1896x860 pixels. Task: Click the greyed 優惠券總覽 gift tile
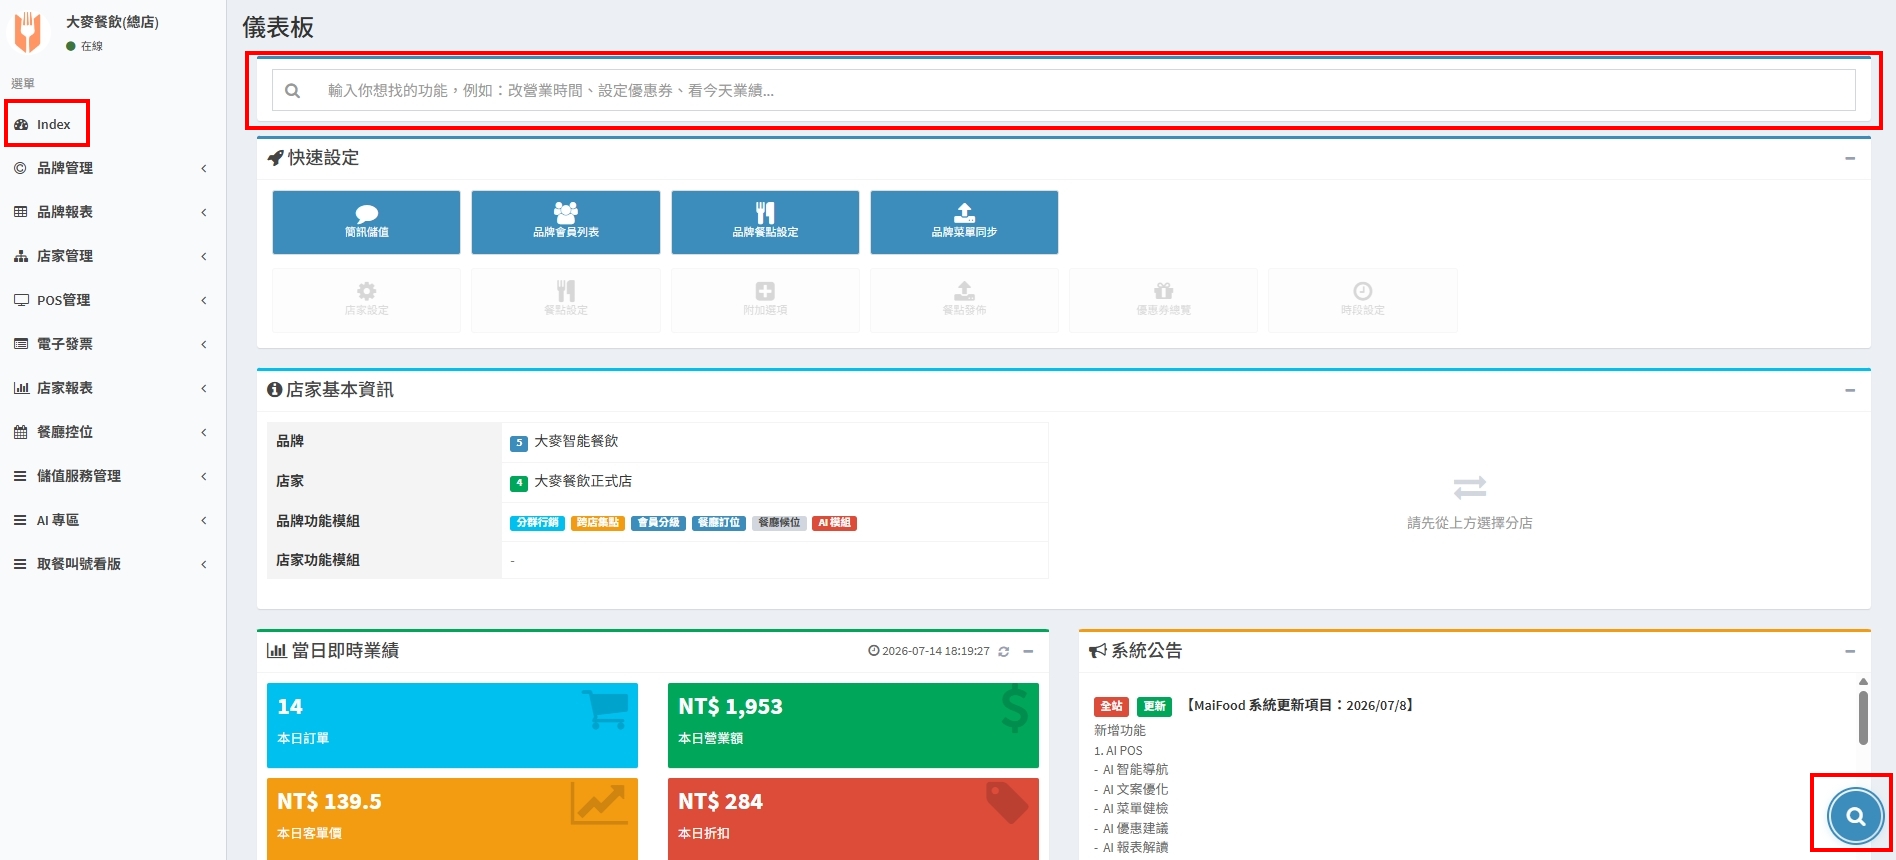click(x=1163, y=300)
